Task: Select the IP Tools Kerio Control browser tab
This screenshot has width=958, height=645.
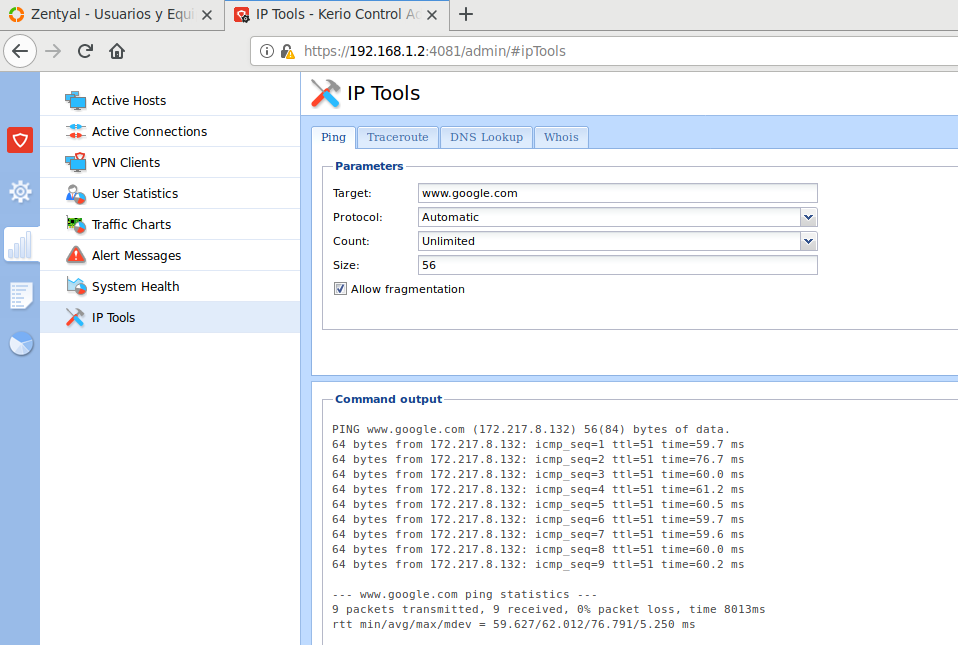Action: point(337,15)
